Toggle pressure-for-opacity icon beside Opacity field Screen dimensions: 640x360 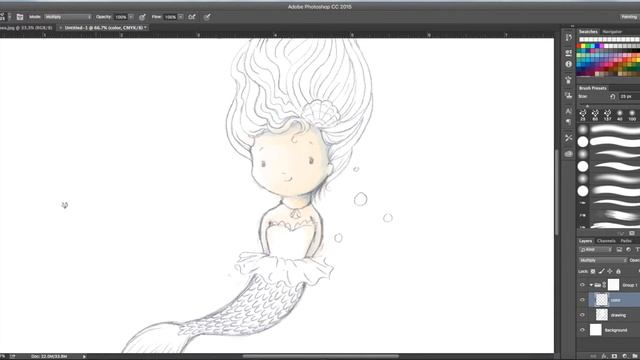coord(142,17)
